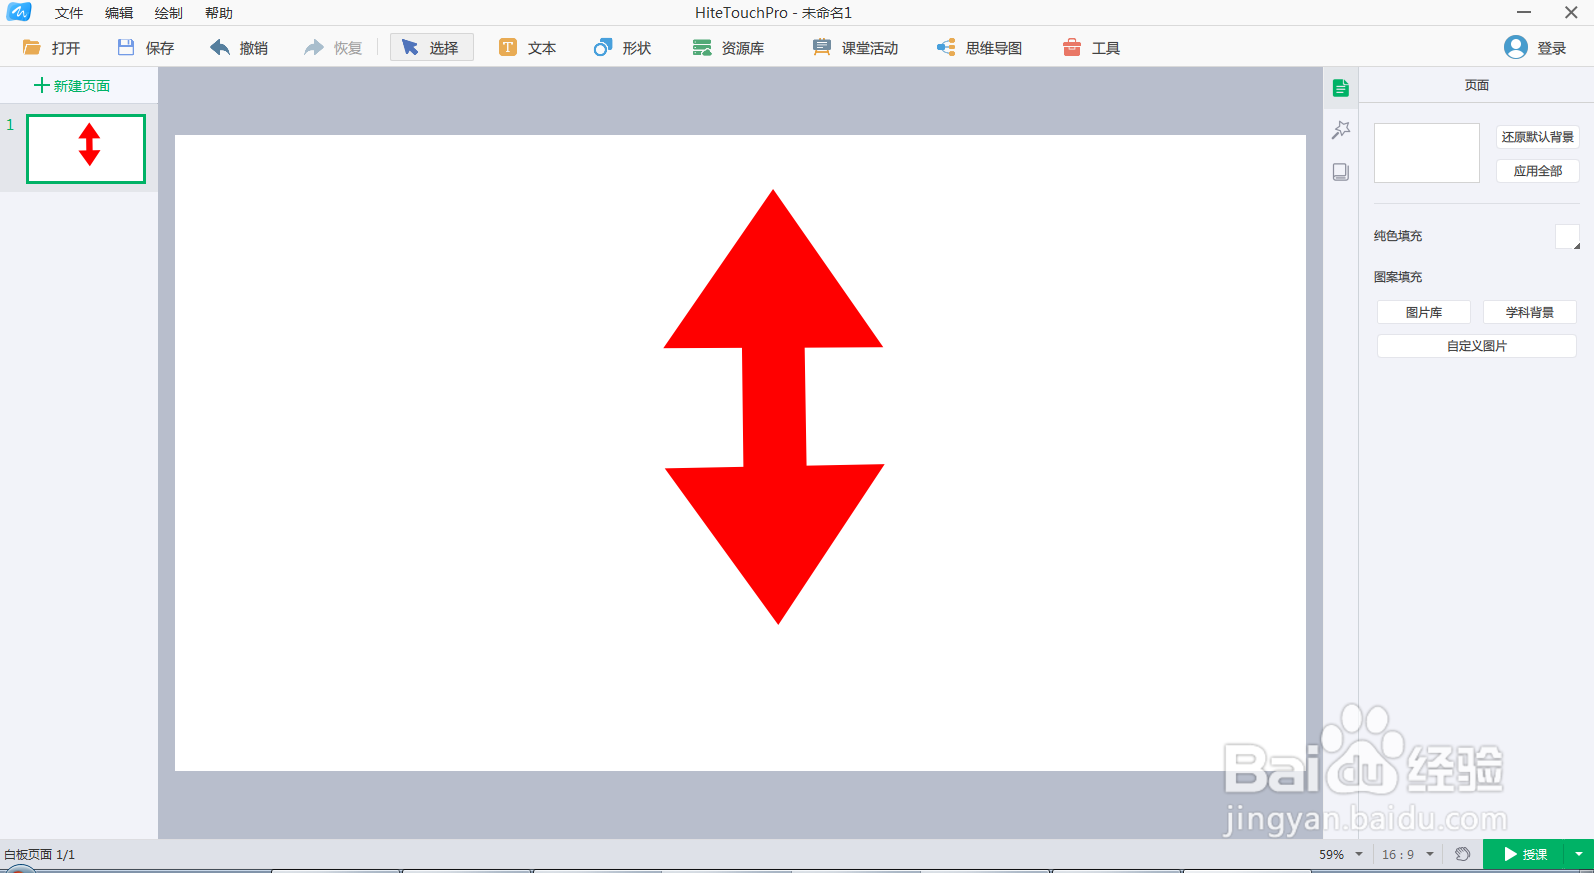Open the 绘制 menu
Screen dimensions: 1594x873
click(169, 13)
